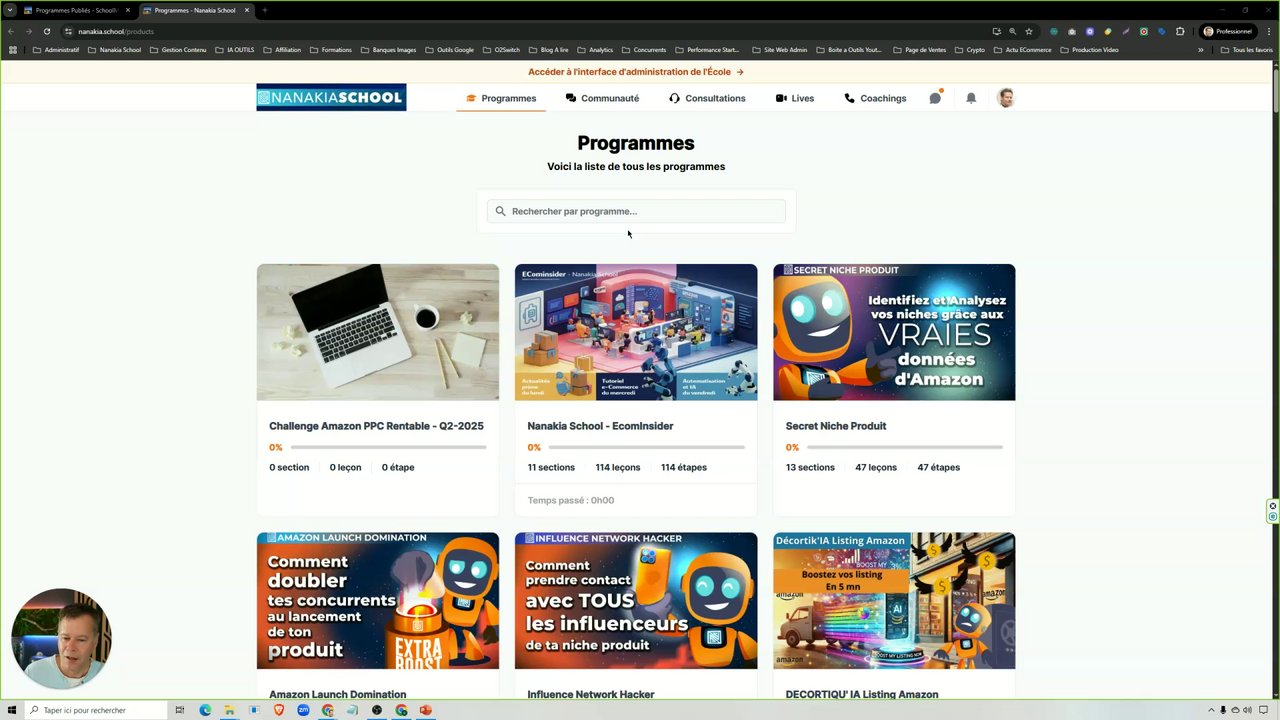This screenshot has width=1280, height=720.
Task: Open the user profile avatar menu
Action: click(1006, 98)
